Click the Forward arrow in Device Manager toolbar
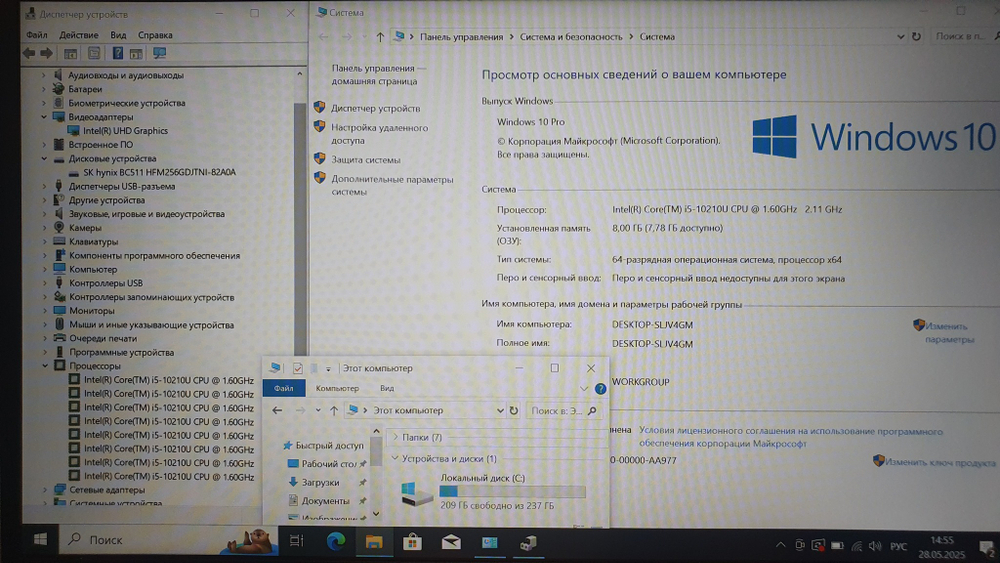The width and height of the screenshot is (1000, 563). tap(47, 54)
